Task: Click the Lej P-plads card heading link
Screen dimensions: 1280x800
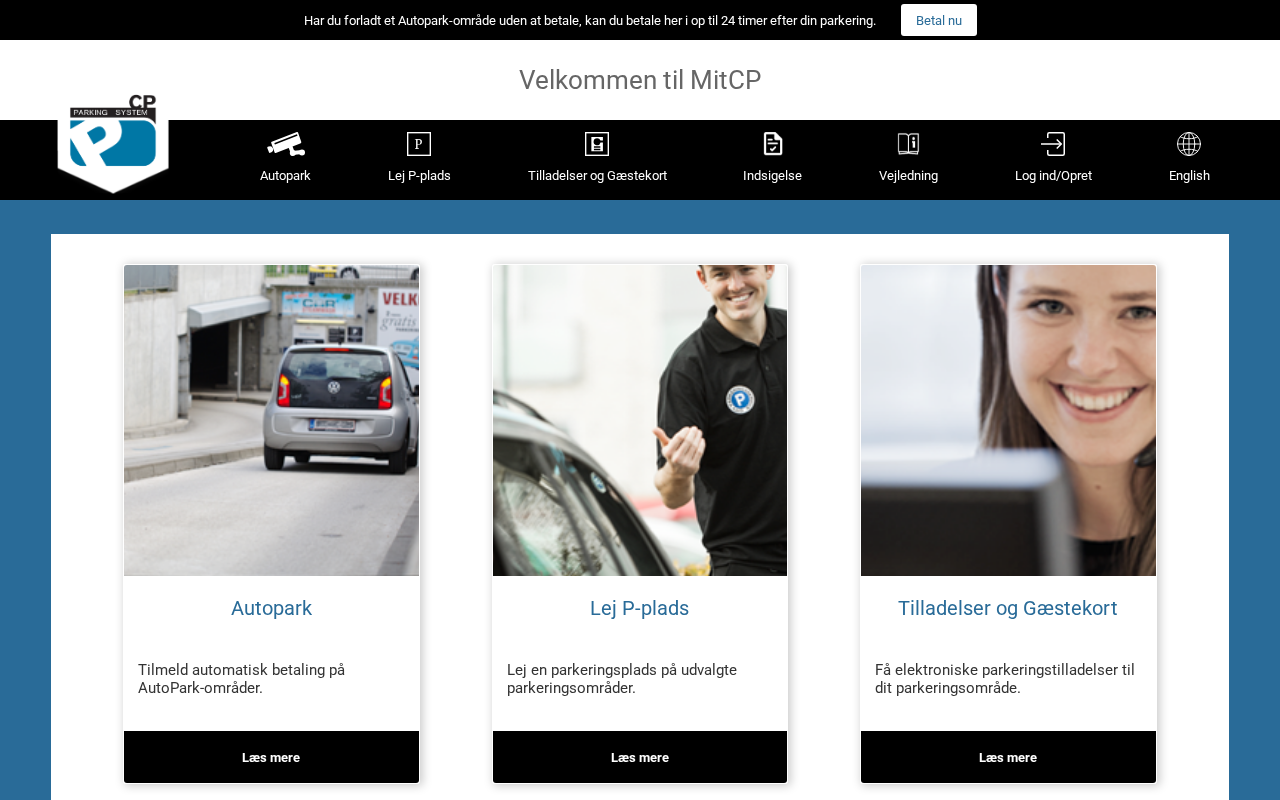Action: click(x=640, y=608)
